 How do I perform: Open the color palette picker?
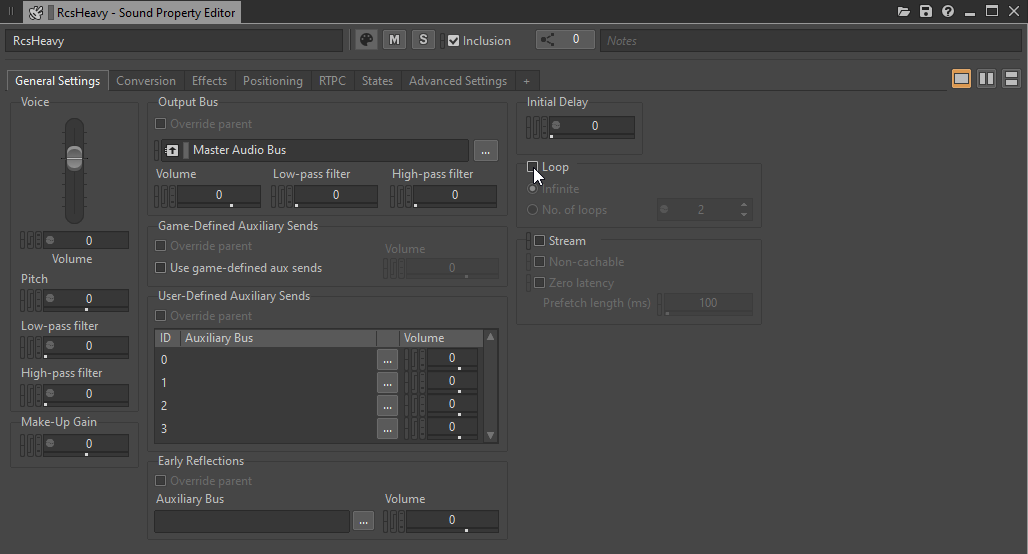pyautogui.click(x=367, y=40)
